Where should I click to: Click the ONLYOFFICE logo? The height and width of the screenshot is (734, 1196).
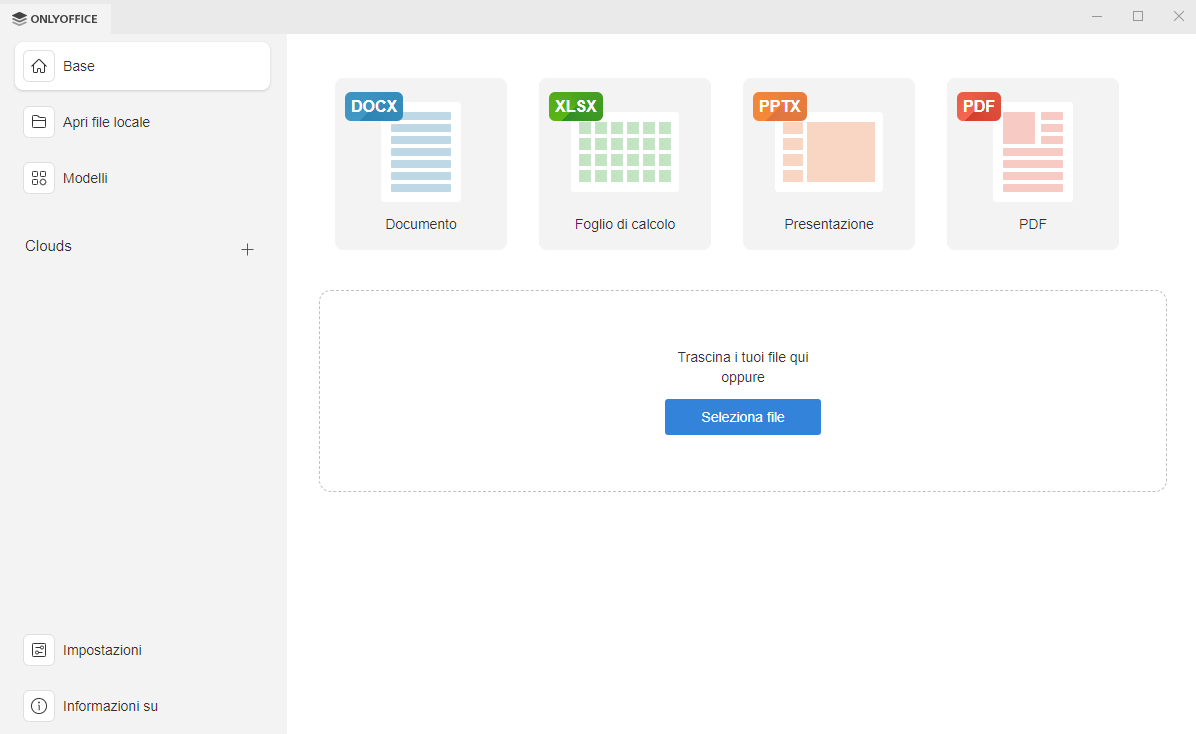tap(56, 18)
